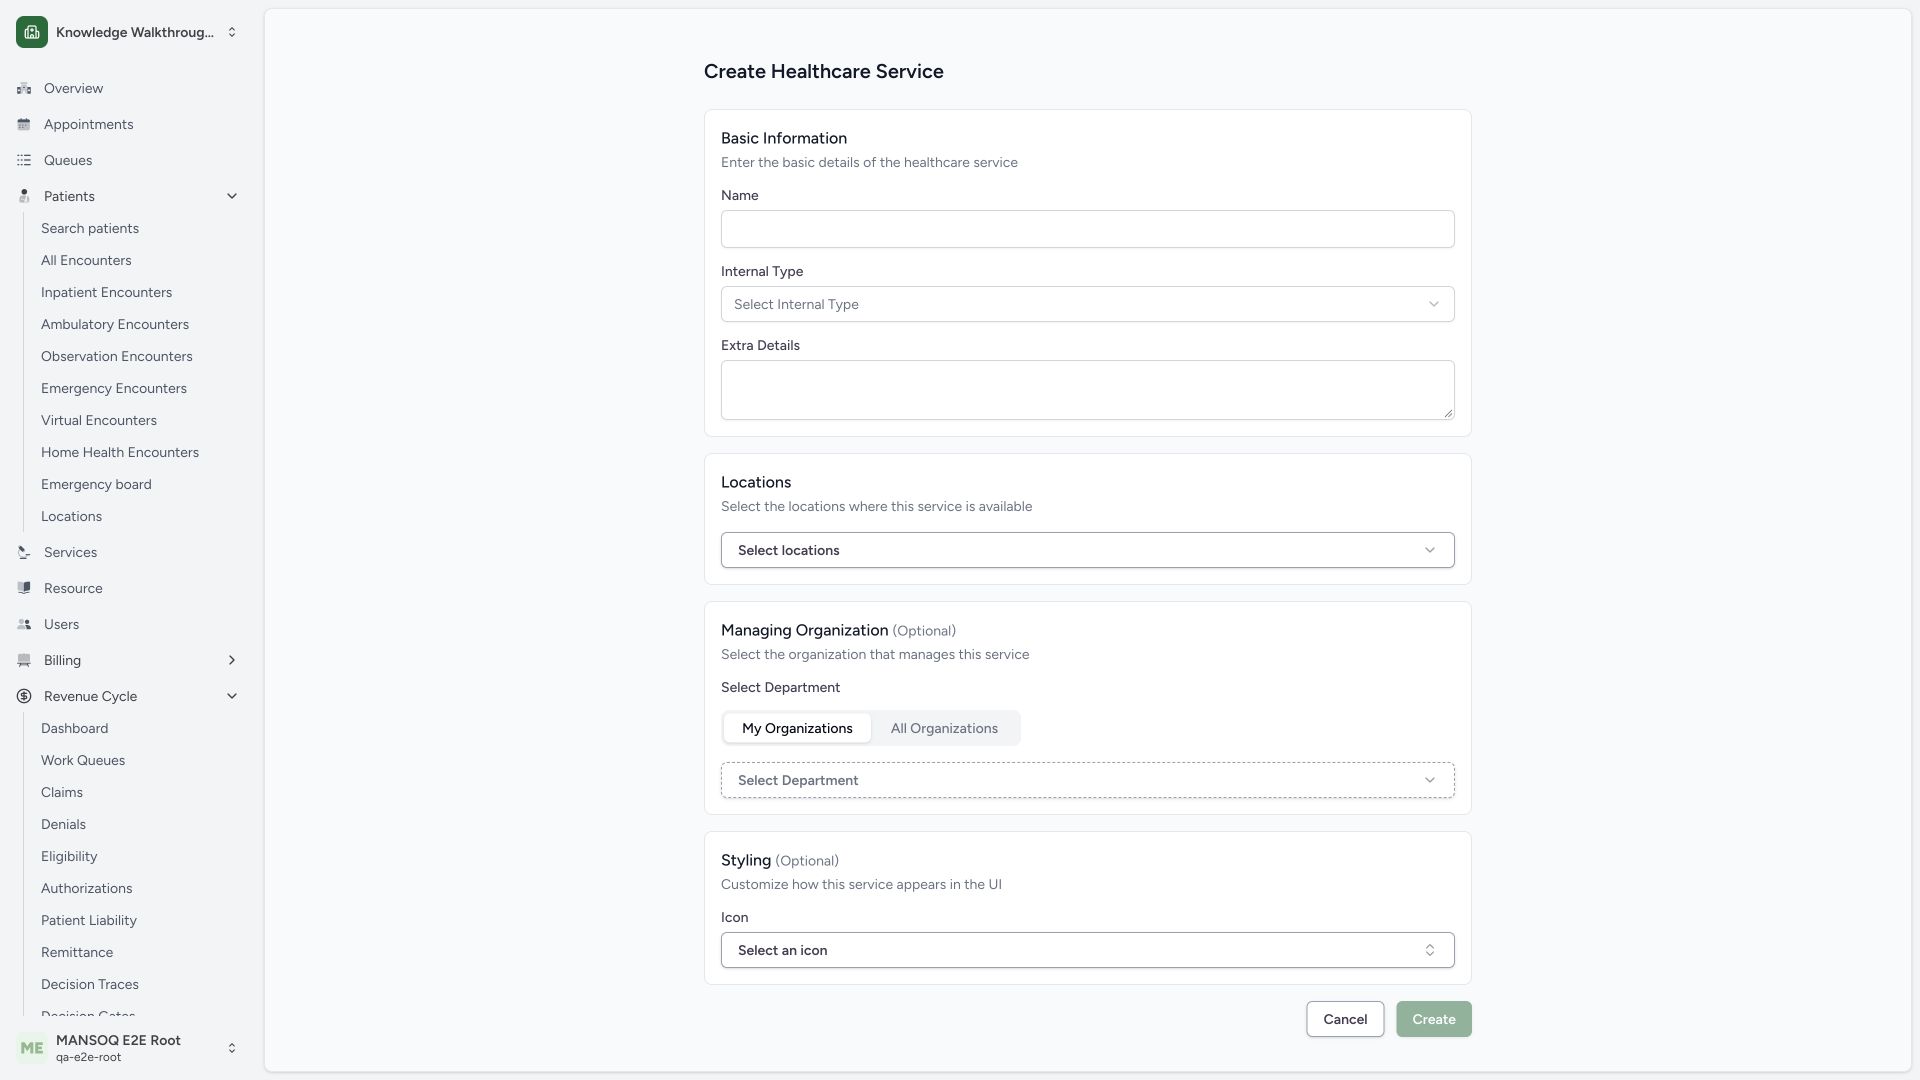Image resolution: width=1920 pixels, height=1080 pixels.
Task: Open the facility switcher chevrons
Action: pos(232,32)
